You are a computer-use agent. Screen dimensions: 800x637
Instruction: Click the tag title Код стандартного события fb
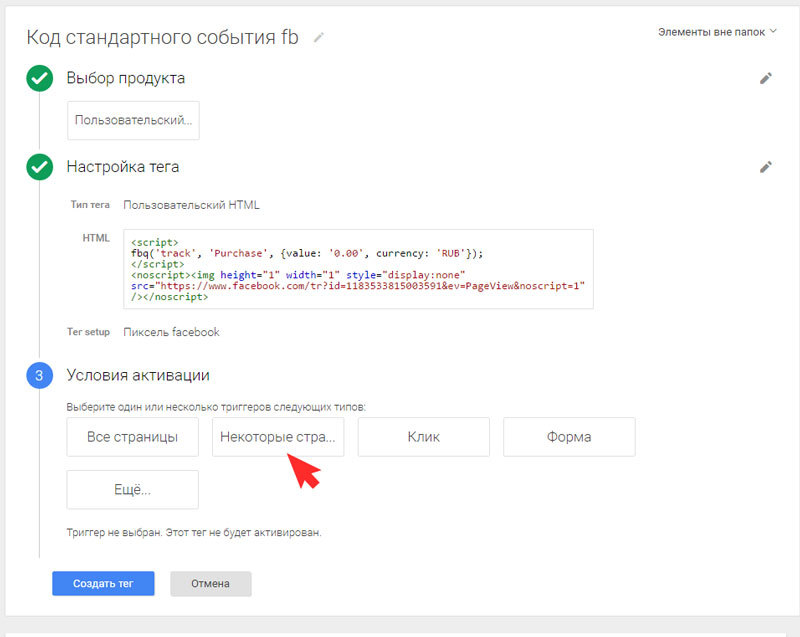click(x=162, y=38)
